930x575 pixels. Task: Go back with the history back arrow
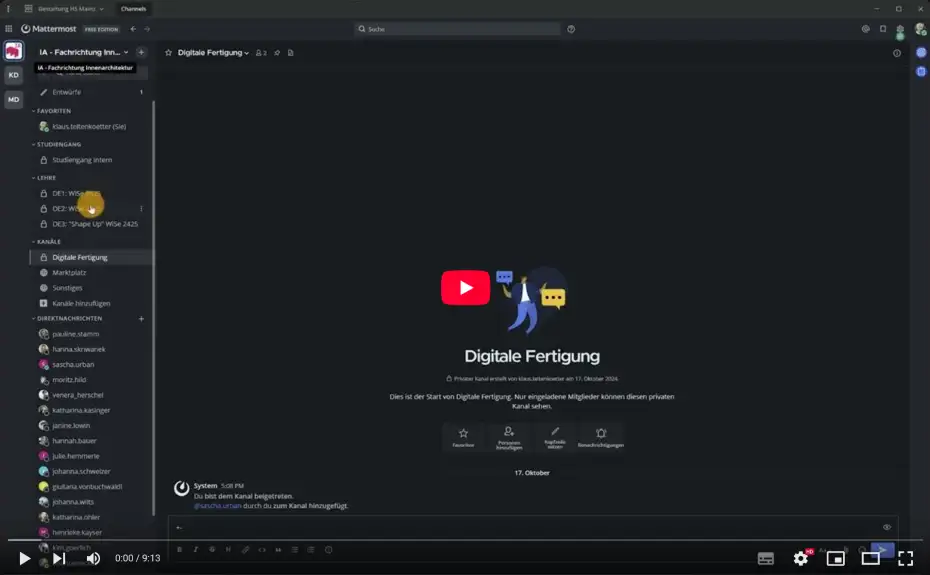(x=133, y=28)
